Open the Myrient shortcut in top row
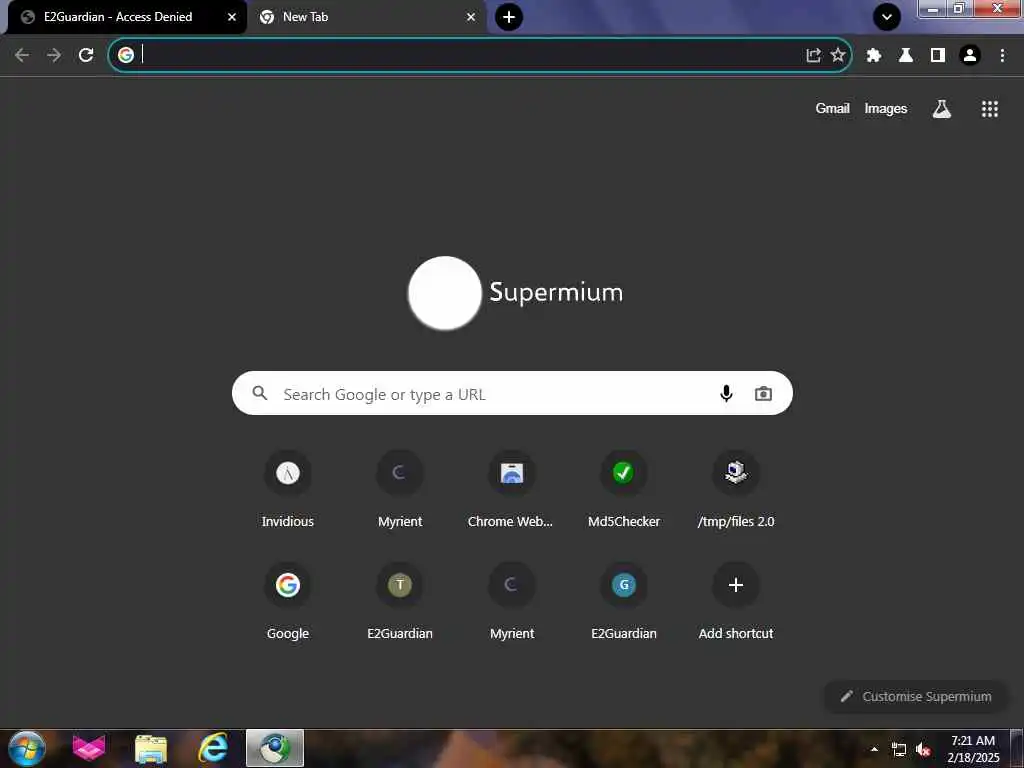This screenshot has height=768, width=1024. (x=400, y=489)
